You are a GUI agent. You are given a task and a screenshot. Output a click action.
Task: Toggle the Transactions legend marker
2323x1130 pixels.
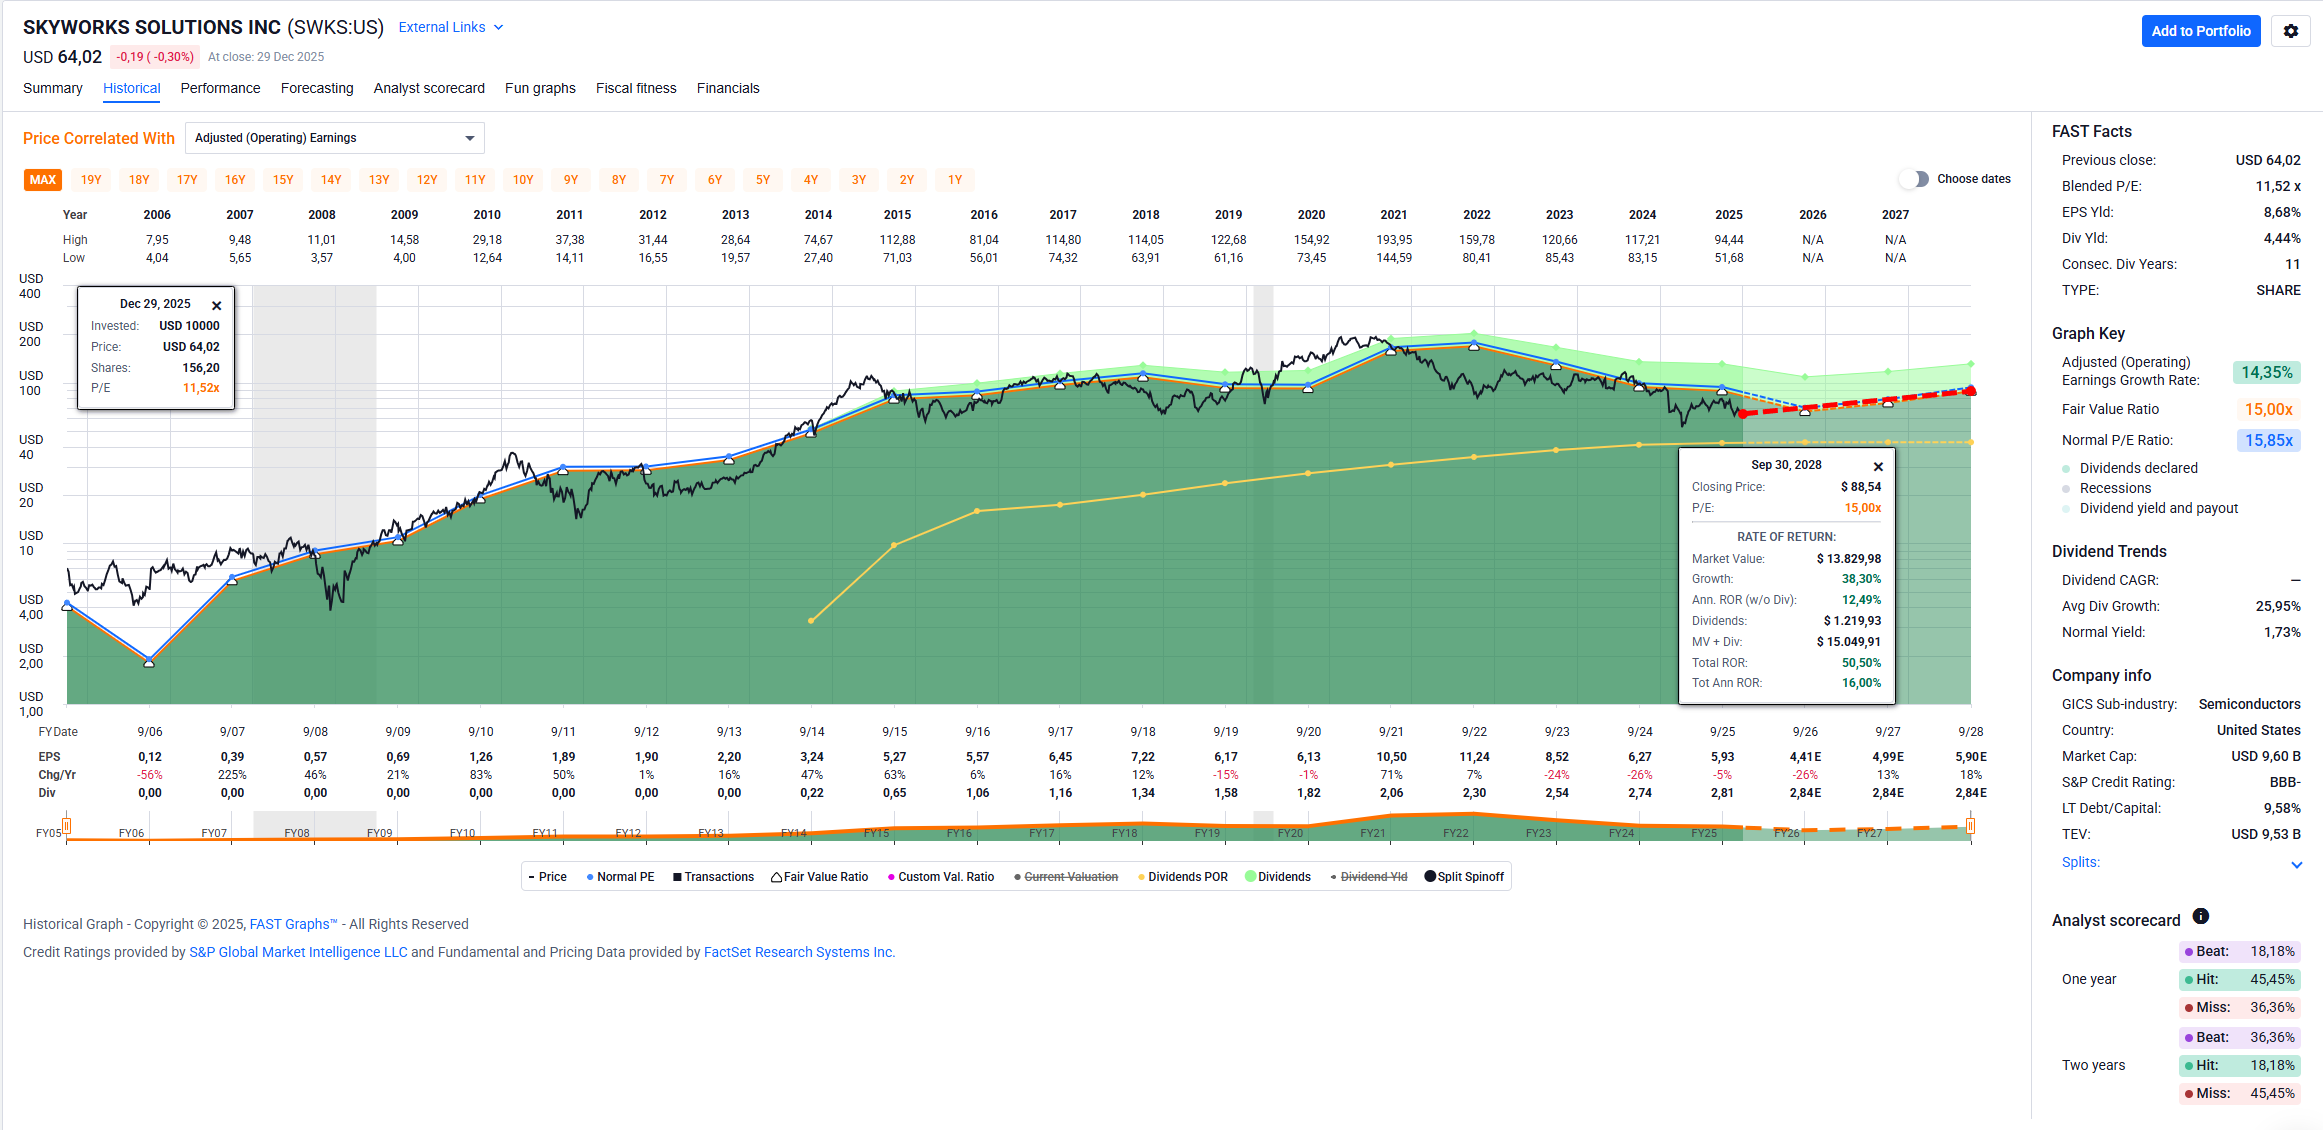(x=677, y=877)
